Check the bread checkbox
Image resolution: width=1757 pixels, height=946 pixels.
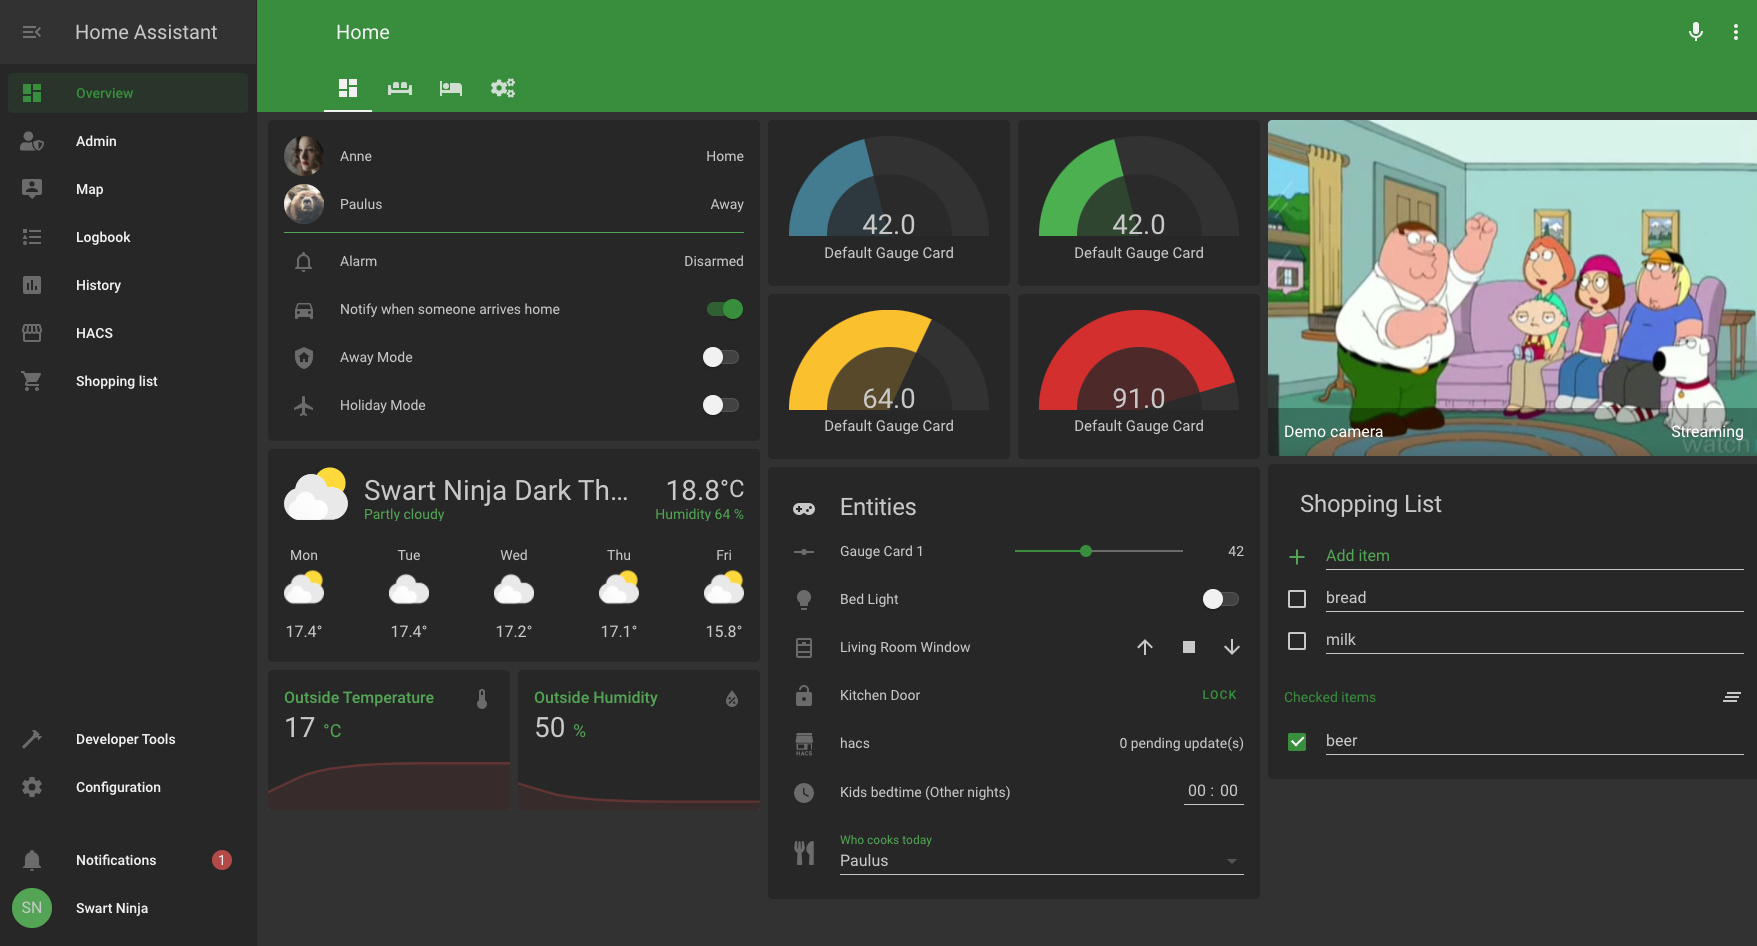point(1297,599)
